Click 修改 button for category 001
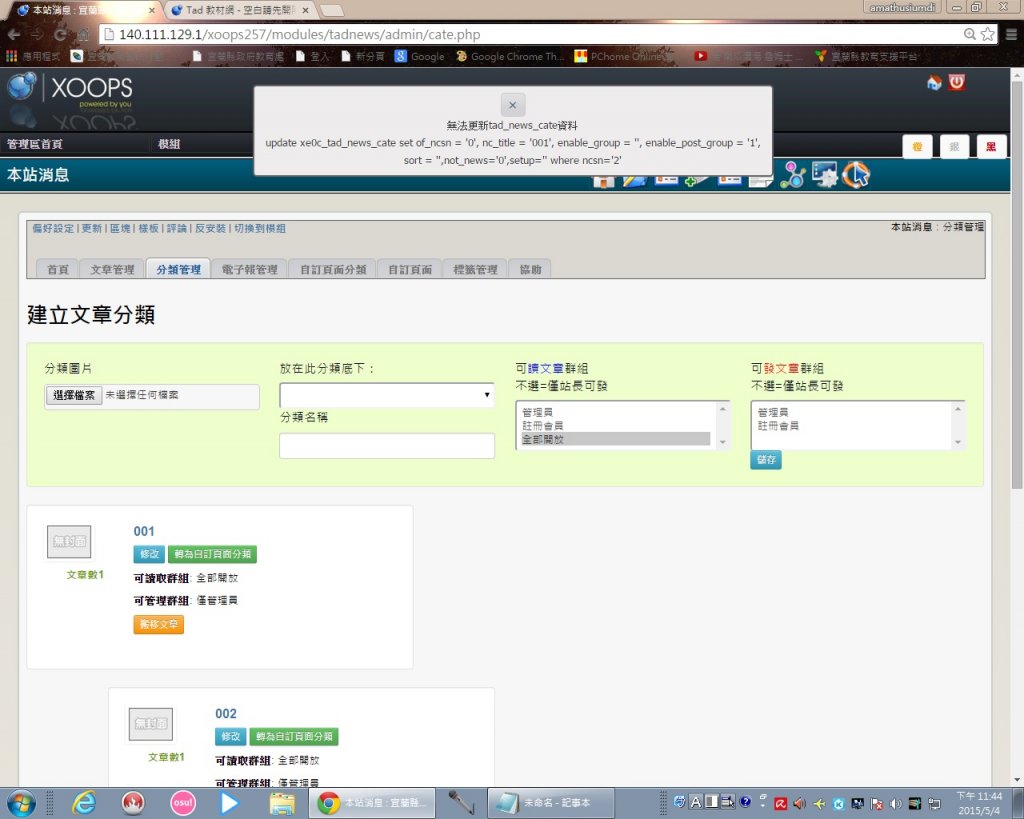Screen dimensions: 1024x819 148,554
